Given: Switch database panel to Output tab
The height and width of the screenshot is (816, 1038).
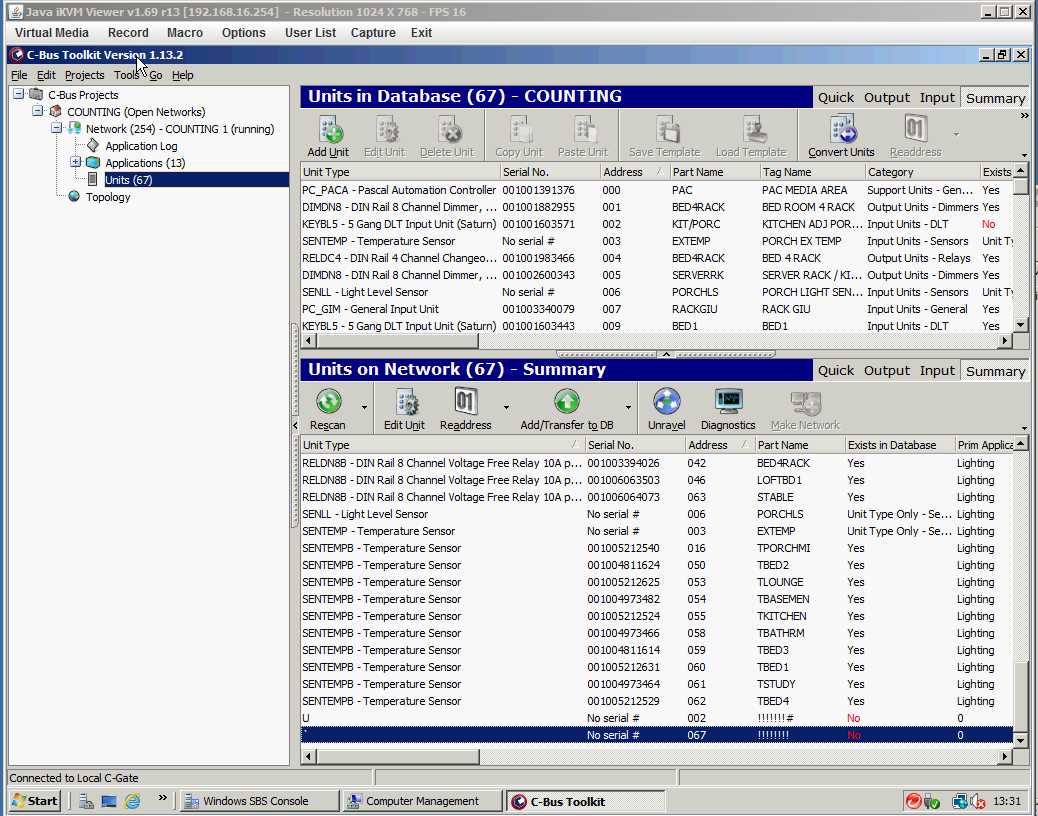Looking at the screenshot, I should pyautogui.click(x=886, y=98).
